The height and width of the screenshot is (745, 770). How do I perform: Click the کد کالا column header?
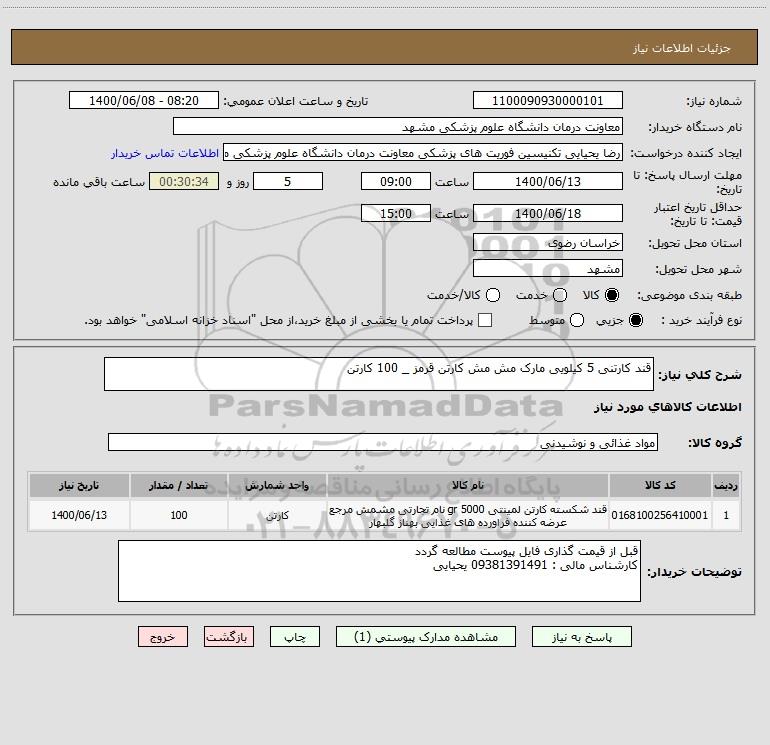click(x=660, y=485)
